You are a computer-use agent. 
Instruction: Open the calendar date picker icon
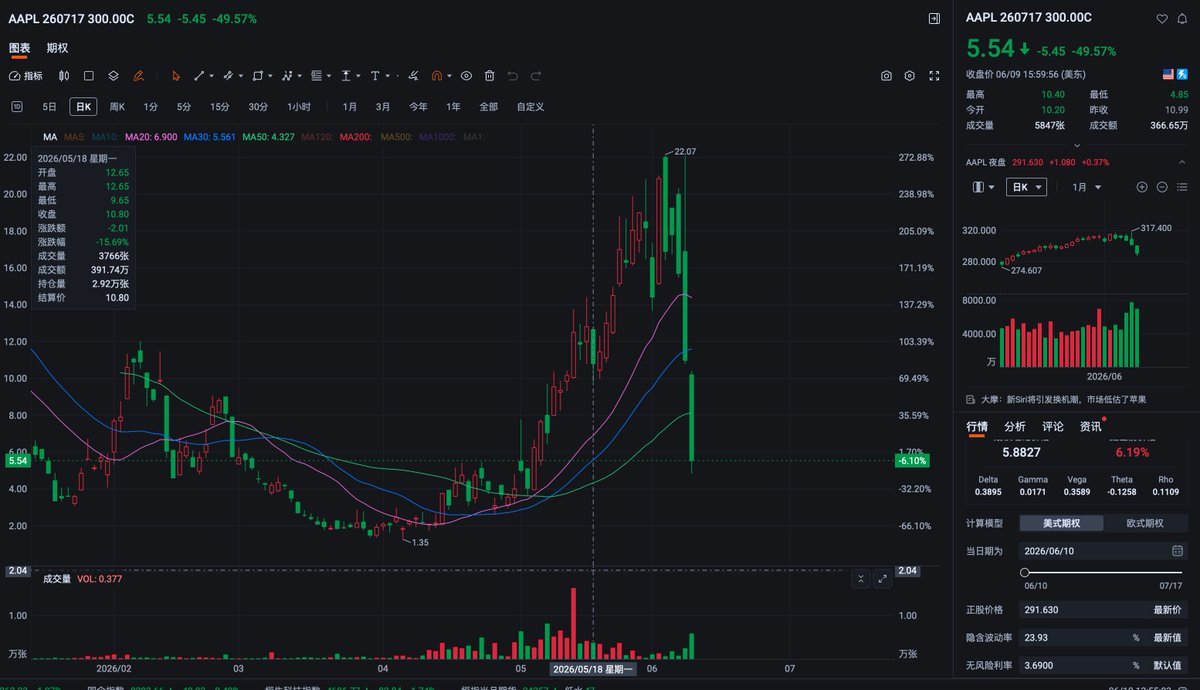(1177, 550)
